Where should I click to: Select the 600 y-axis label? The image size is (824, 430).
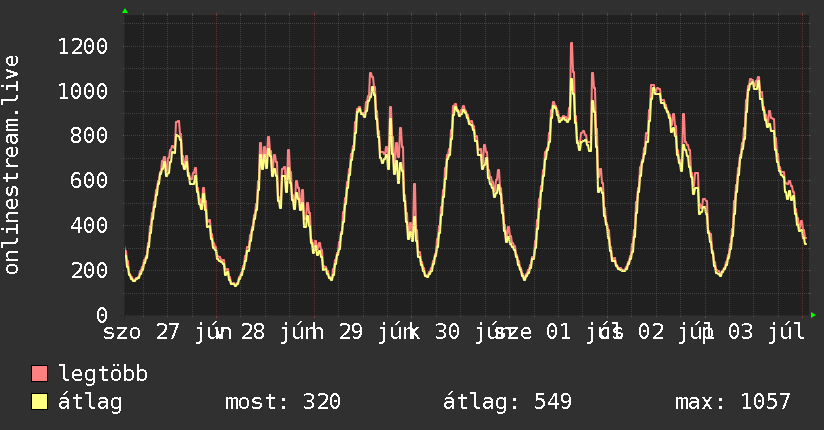[89, 180]
